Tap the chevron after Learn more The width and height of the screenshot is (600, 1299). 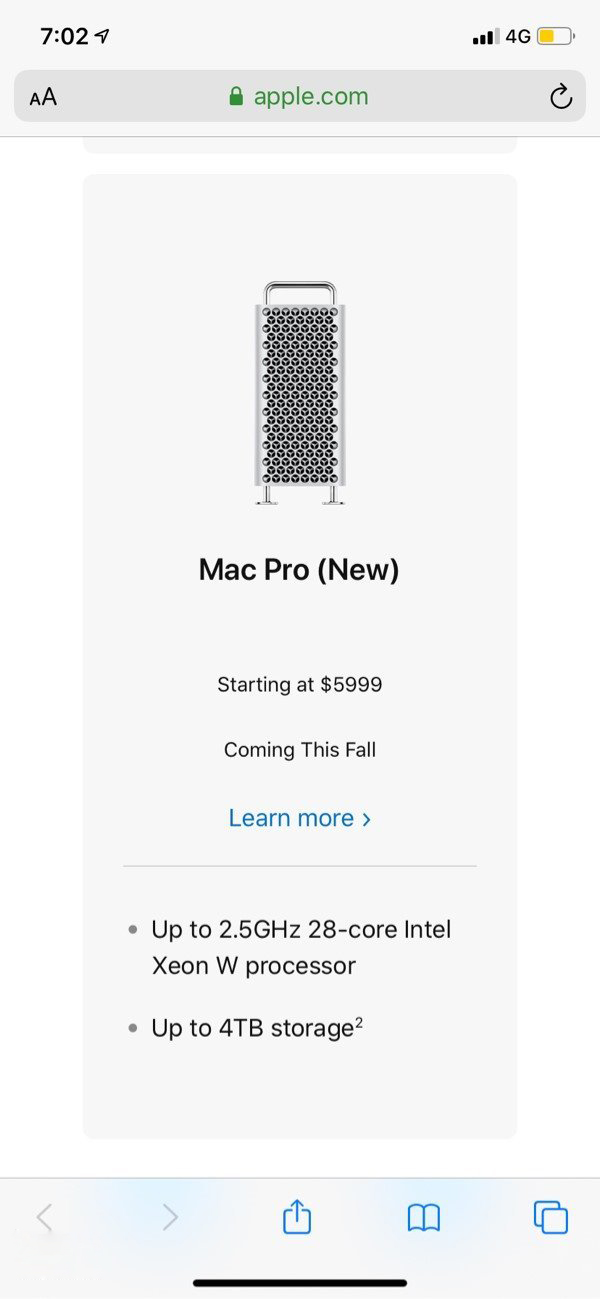pos(367,819)
